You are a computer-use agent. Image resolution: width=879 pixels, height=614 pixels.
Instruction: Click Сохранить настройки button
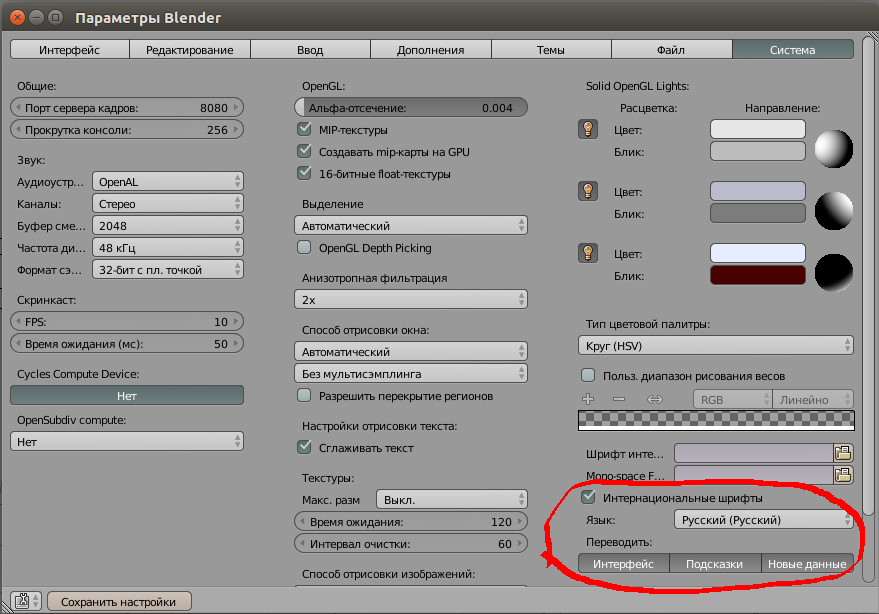point(119,601)
